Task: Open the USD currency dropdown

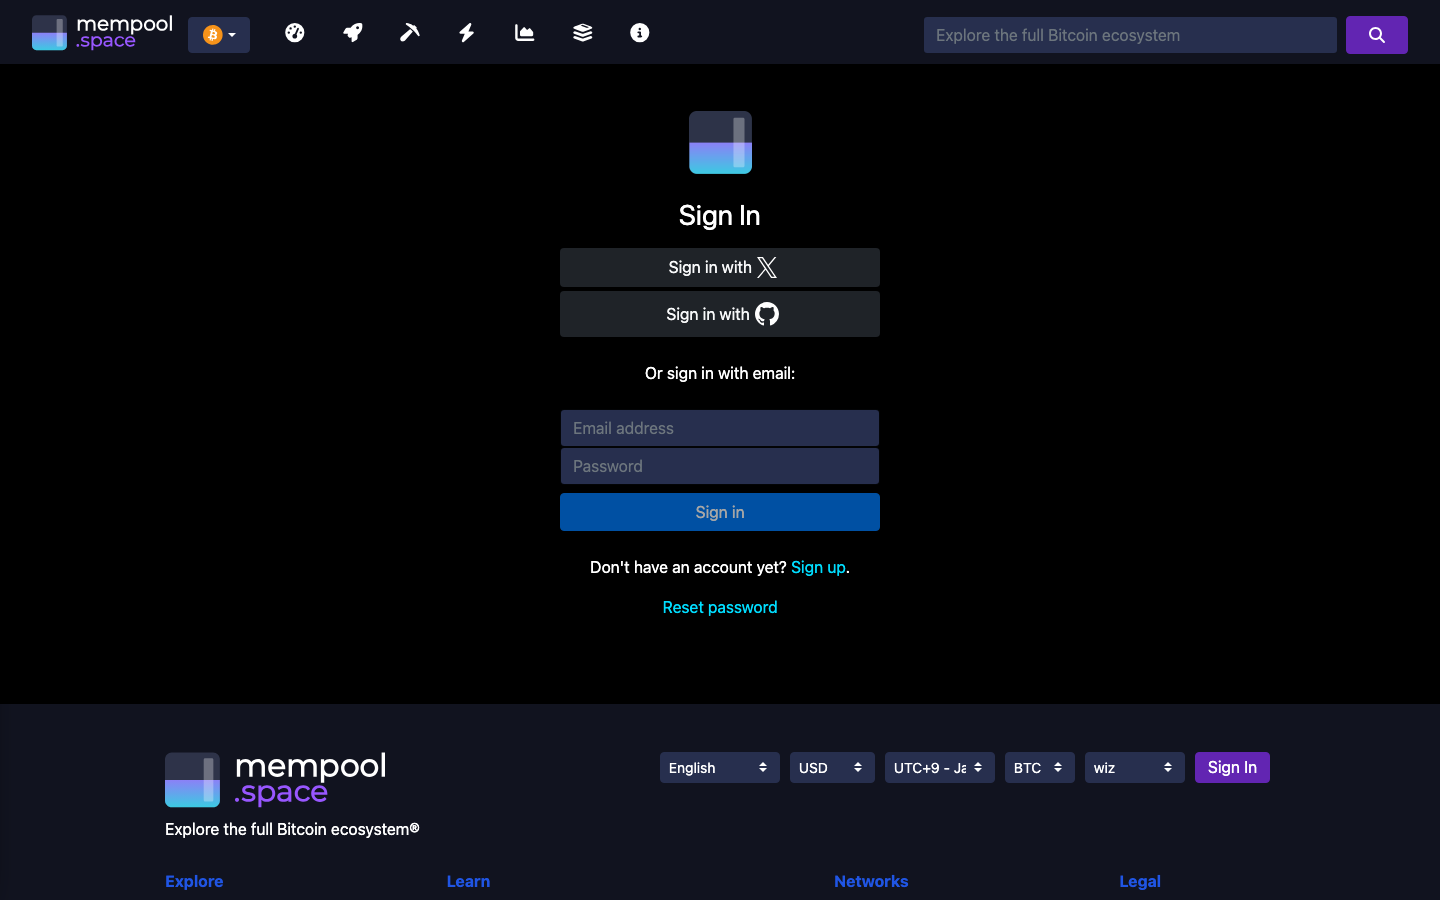Action: pyautogui.click(x=831, y=767)
